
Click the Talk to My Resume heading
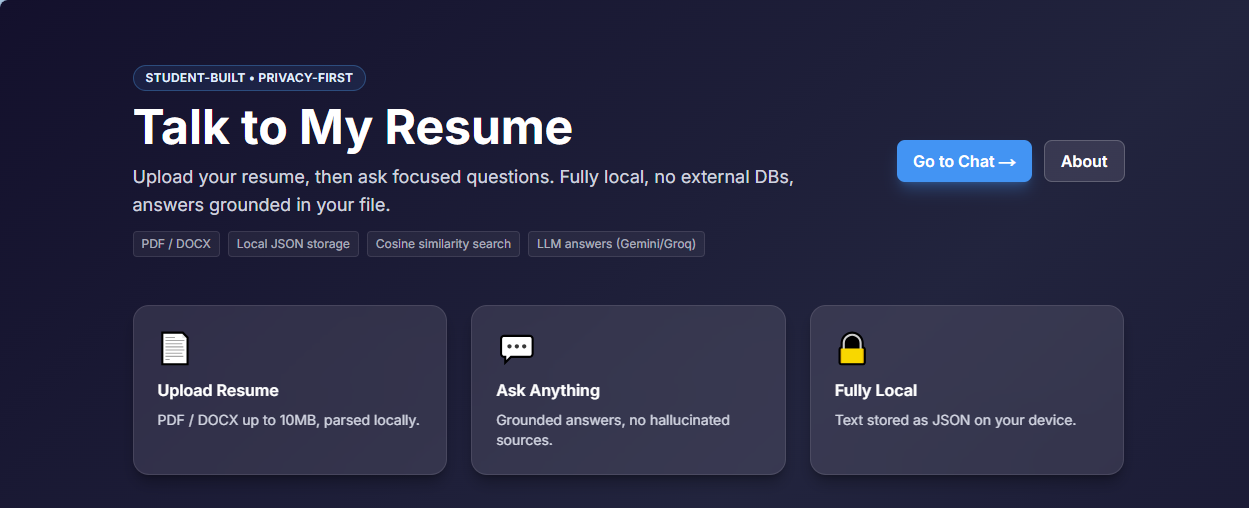coord(353,127)
